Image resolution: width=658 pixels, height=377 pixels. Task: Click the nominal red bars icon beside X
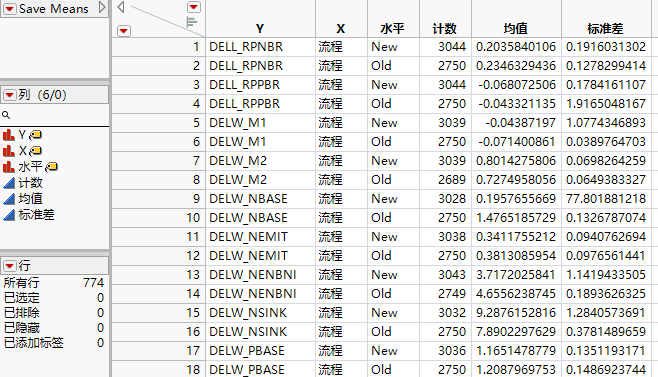[x=9, y=151]
